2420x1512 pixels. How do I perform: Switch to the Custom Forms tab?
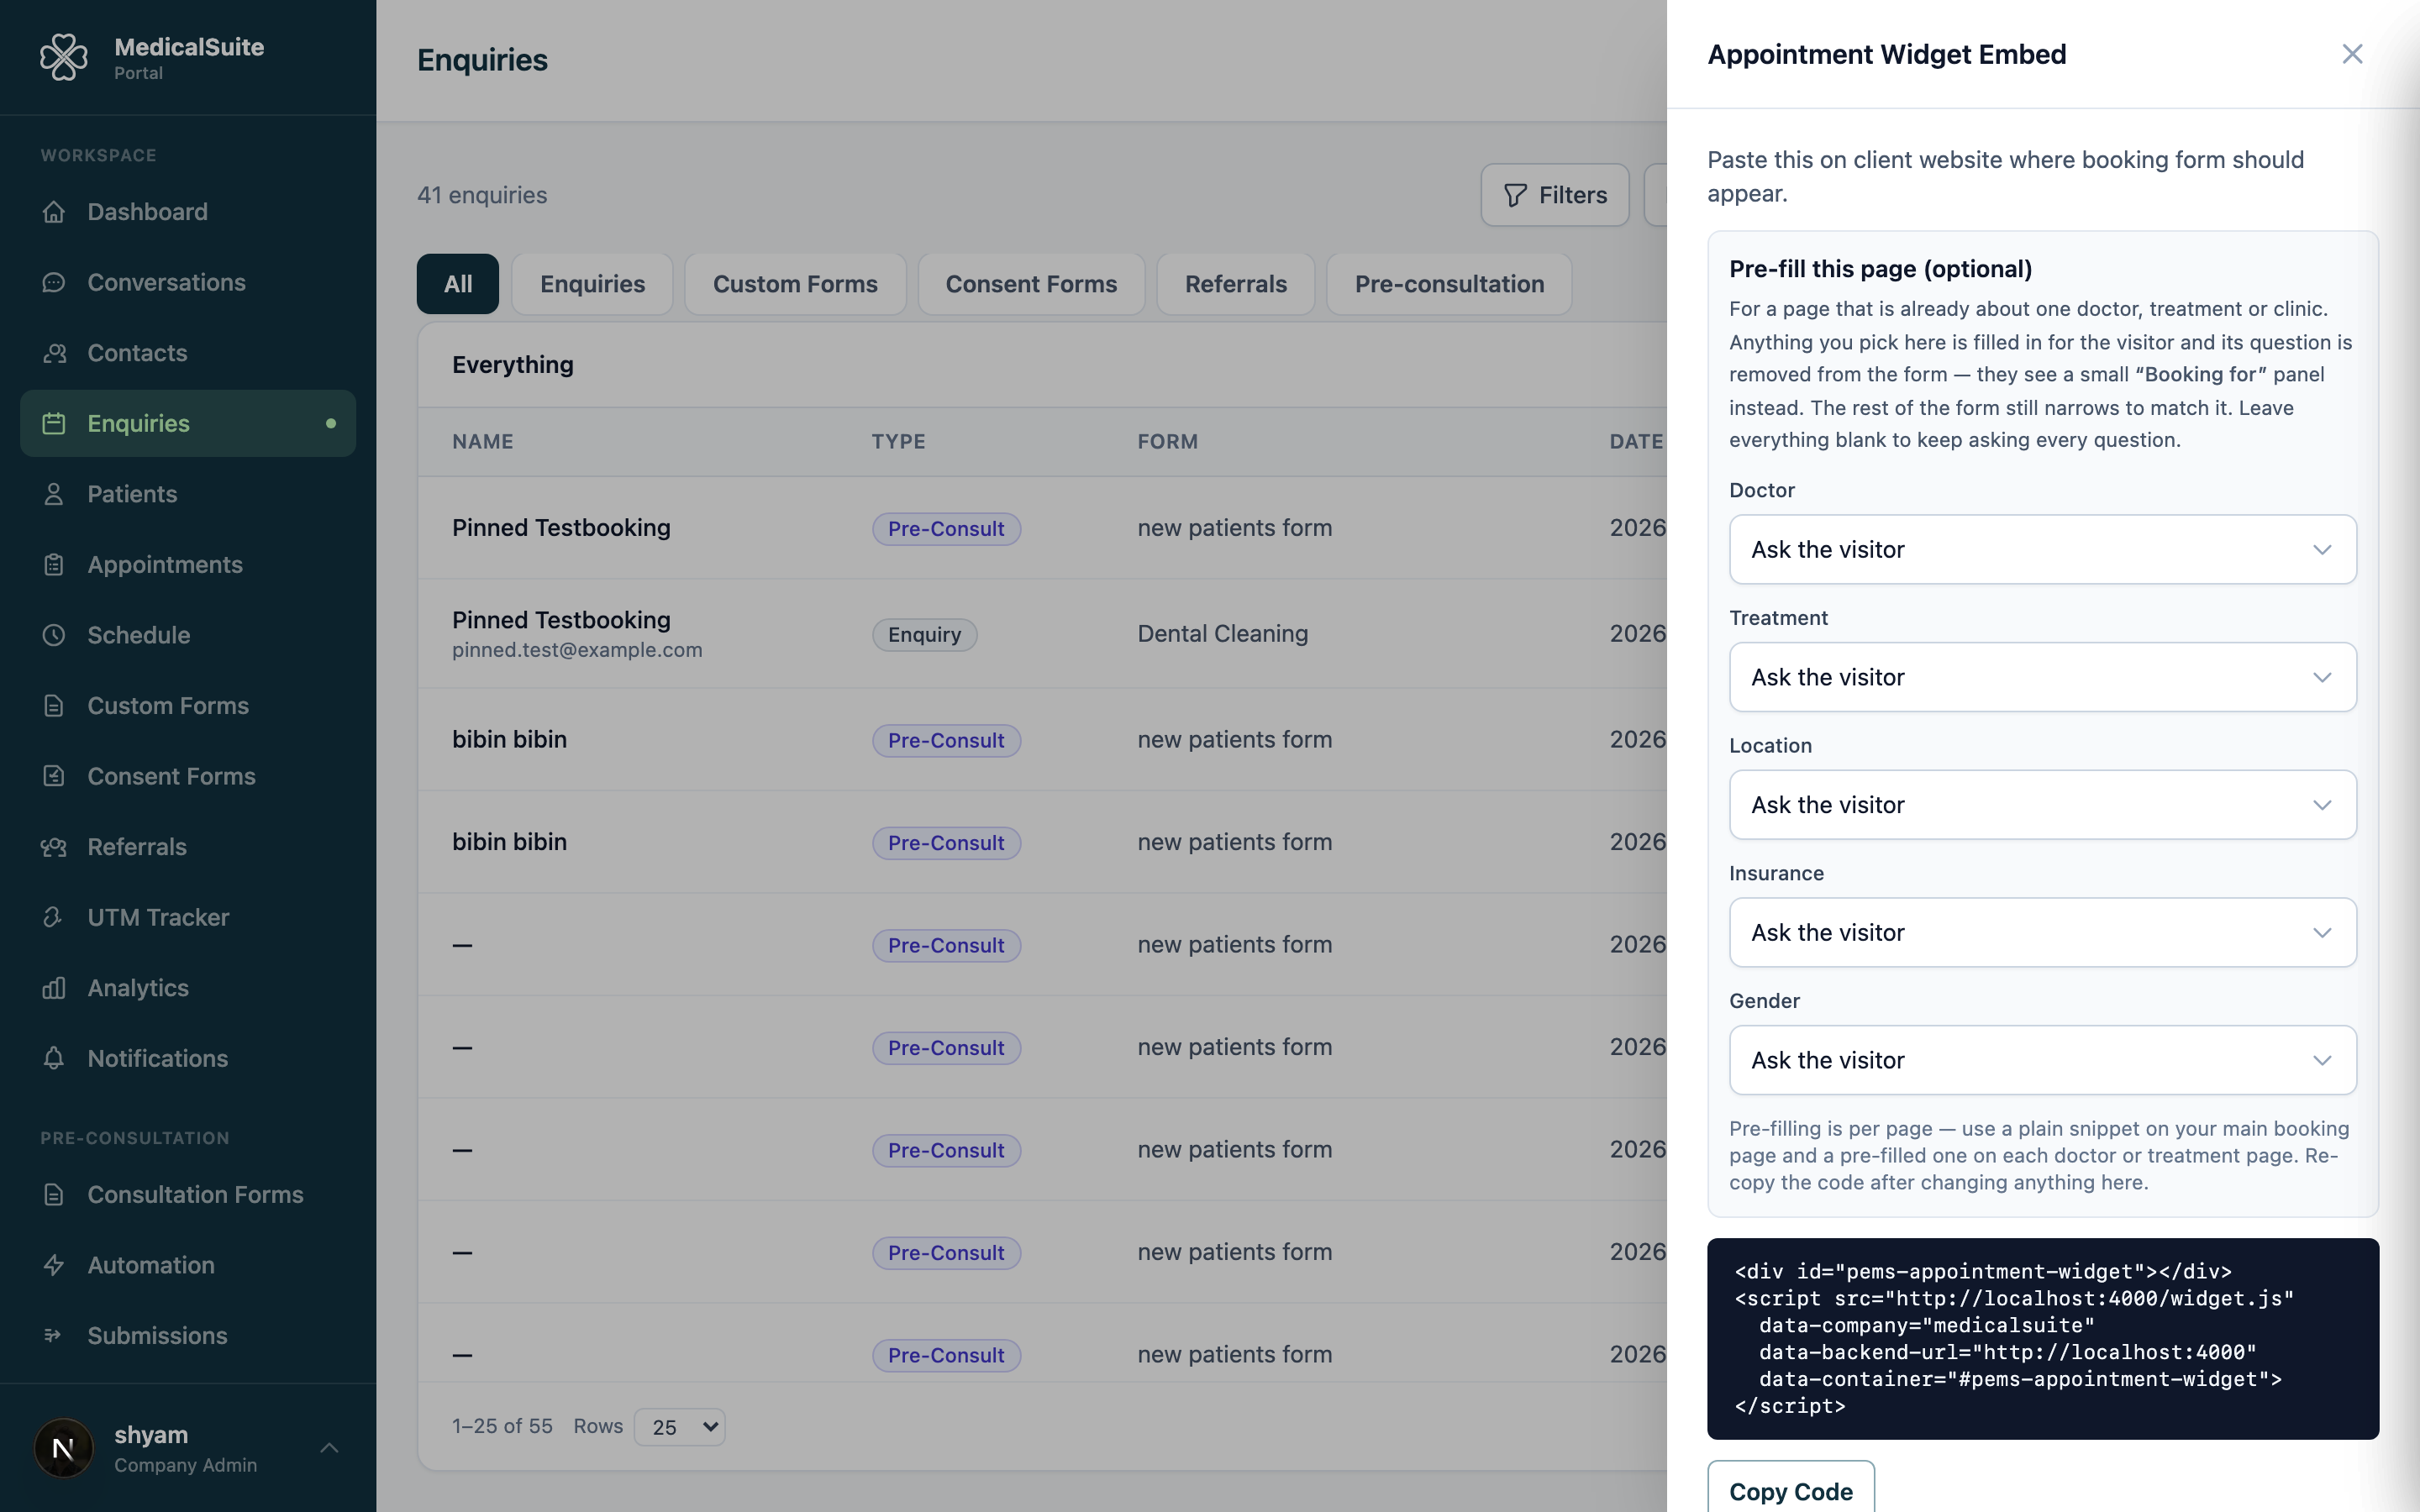pos(795,284)
